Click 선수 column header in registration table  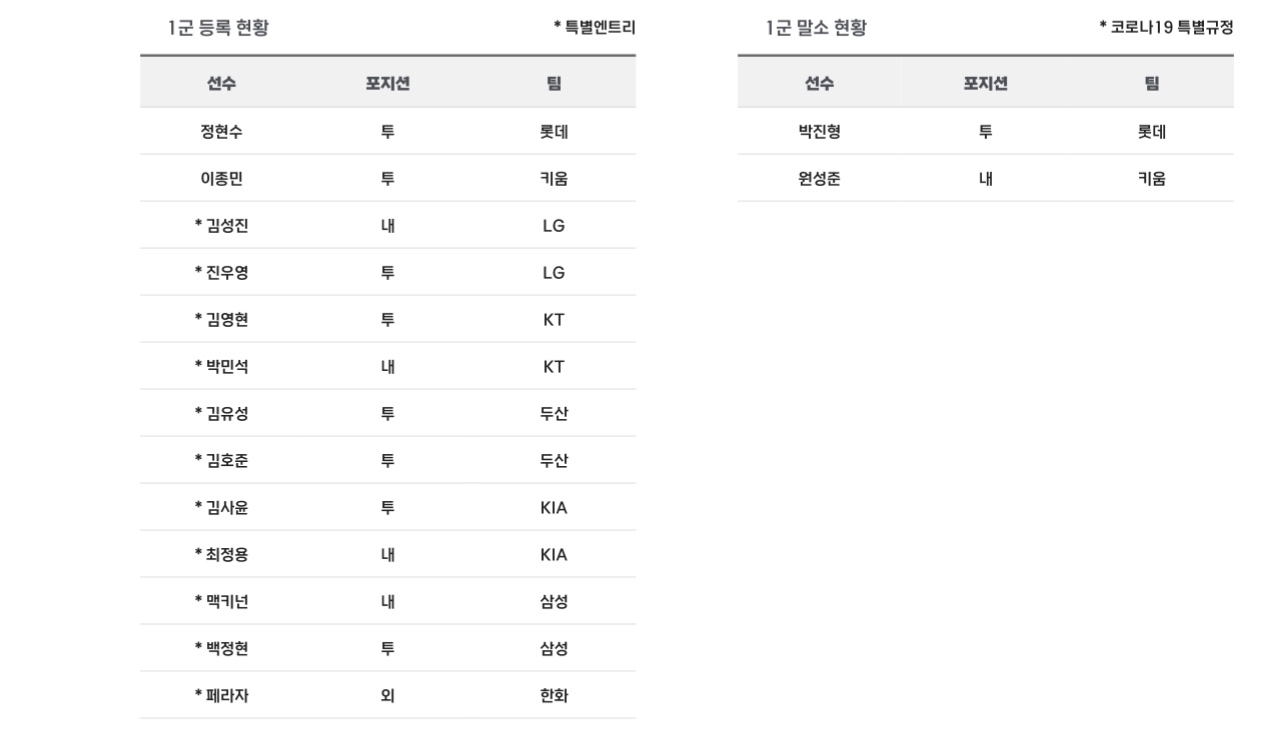[x=221, y=84]
